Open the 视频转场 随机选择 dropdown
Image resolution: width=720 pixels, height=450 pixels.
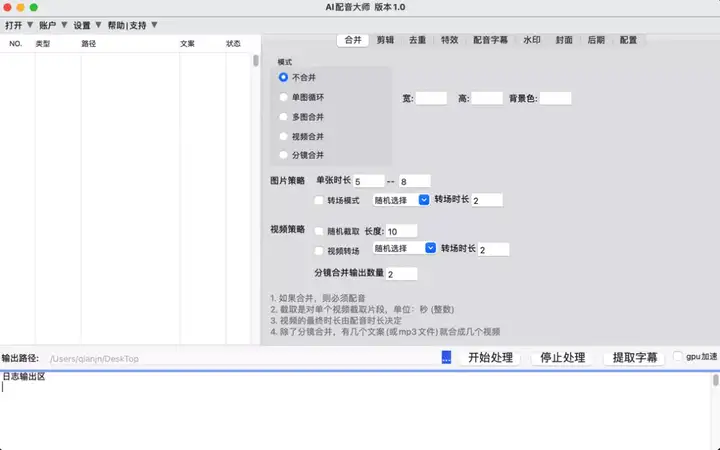[x=404, y=248]
